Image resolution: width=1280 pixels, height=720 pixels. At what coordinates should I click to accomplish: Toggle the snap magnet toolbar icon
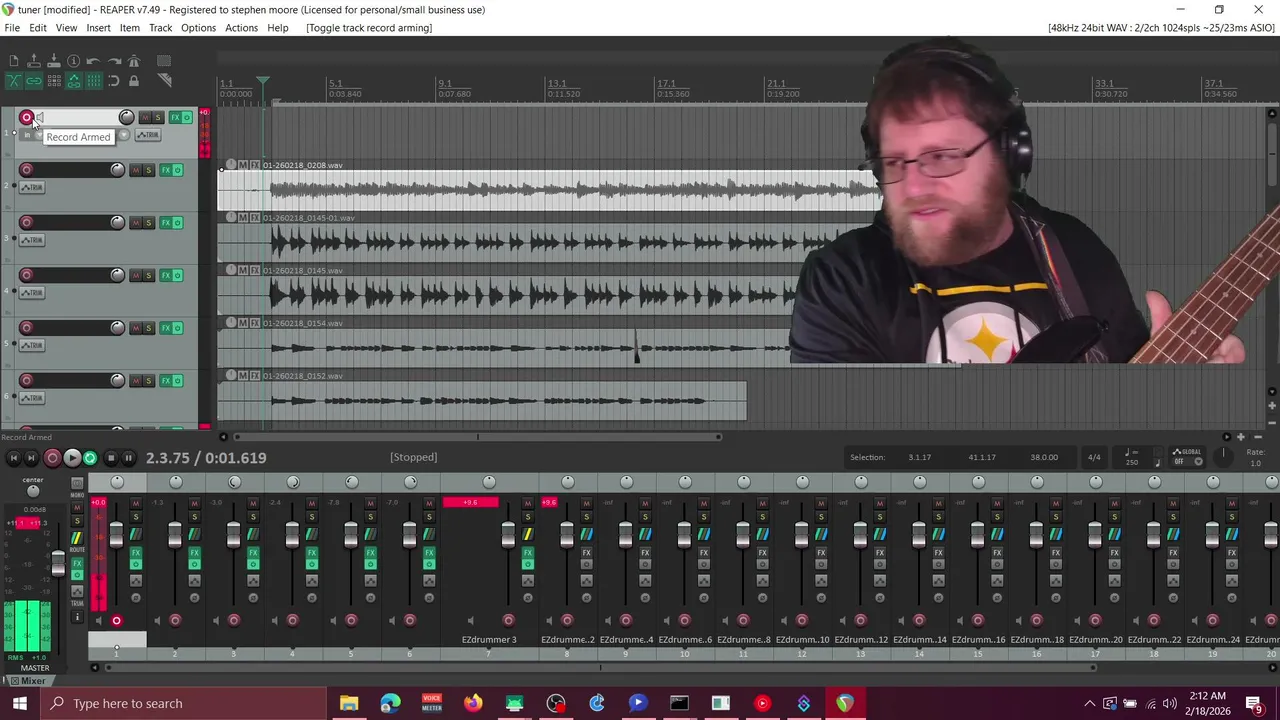pyautogui.click(x=113, y=81)
